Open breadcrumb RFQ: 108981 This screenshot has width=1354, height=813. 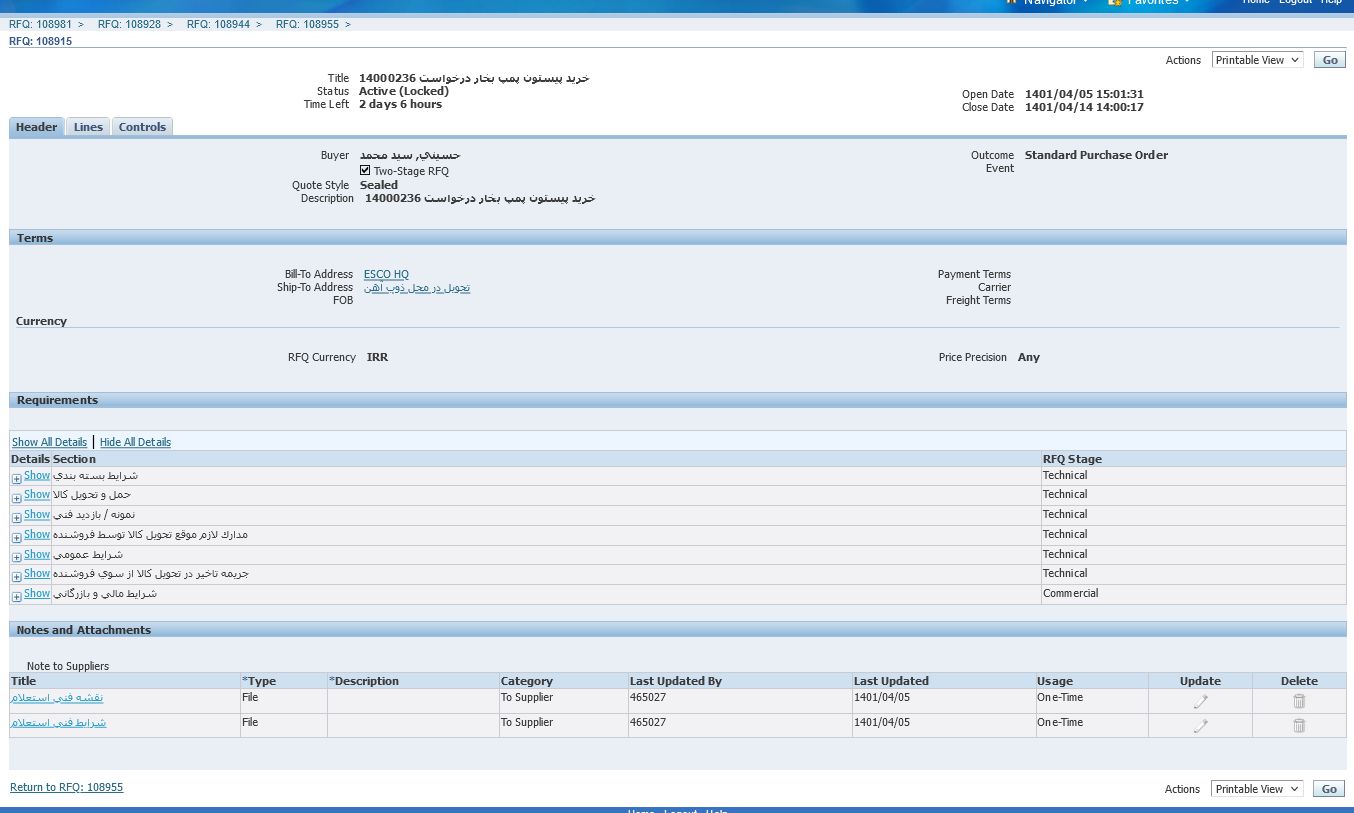click(x=41, y=24)
